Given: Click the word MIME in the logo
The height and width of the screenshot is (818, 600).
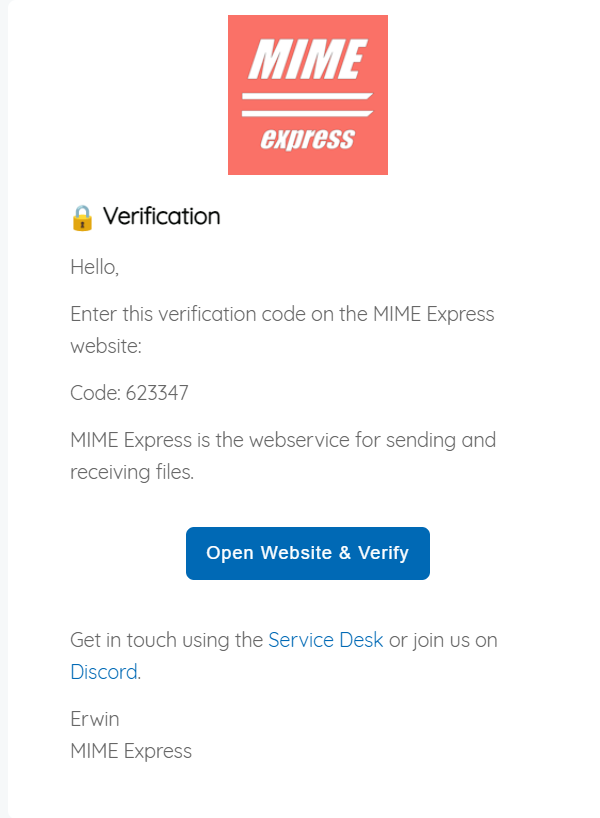Looking at the screenshot, I should [x=304, y=59].
